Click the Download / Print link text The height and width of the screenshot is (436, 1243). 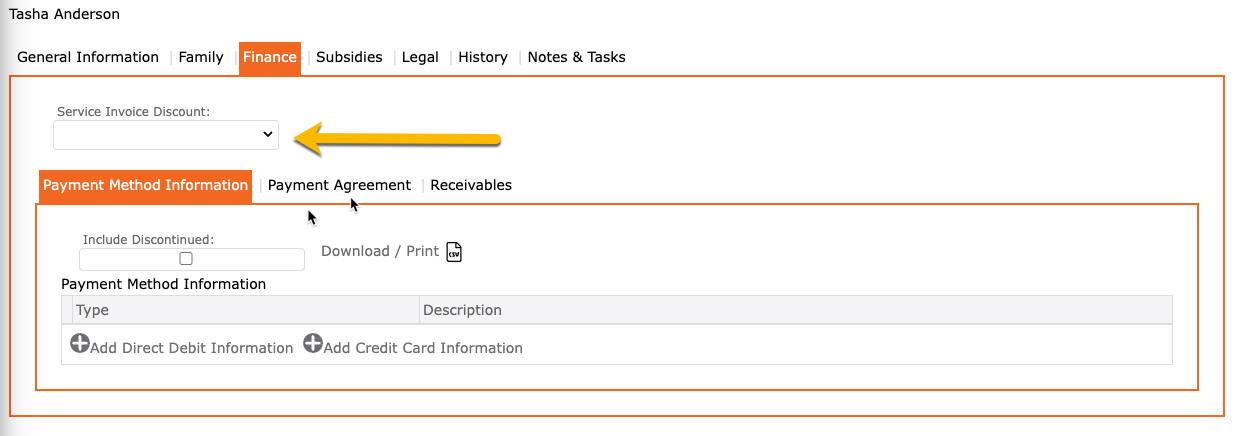tap(380, 251)
